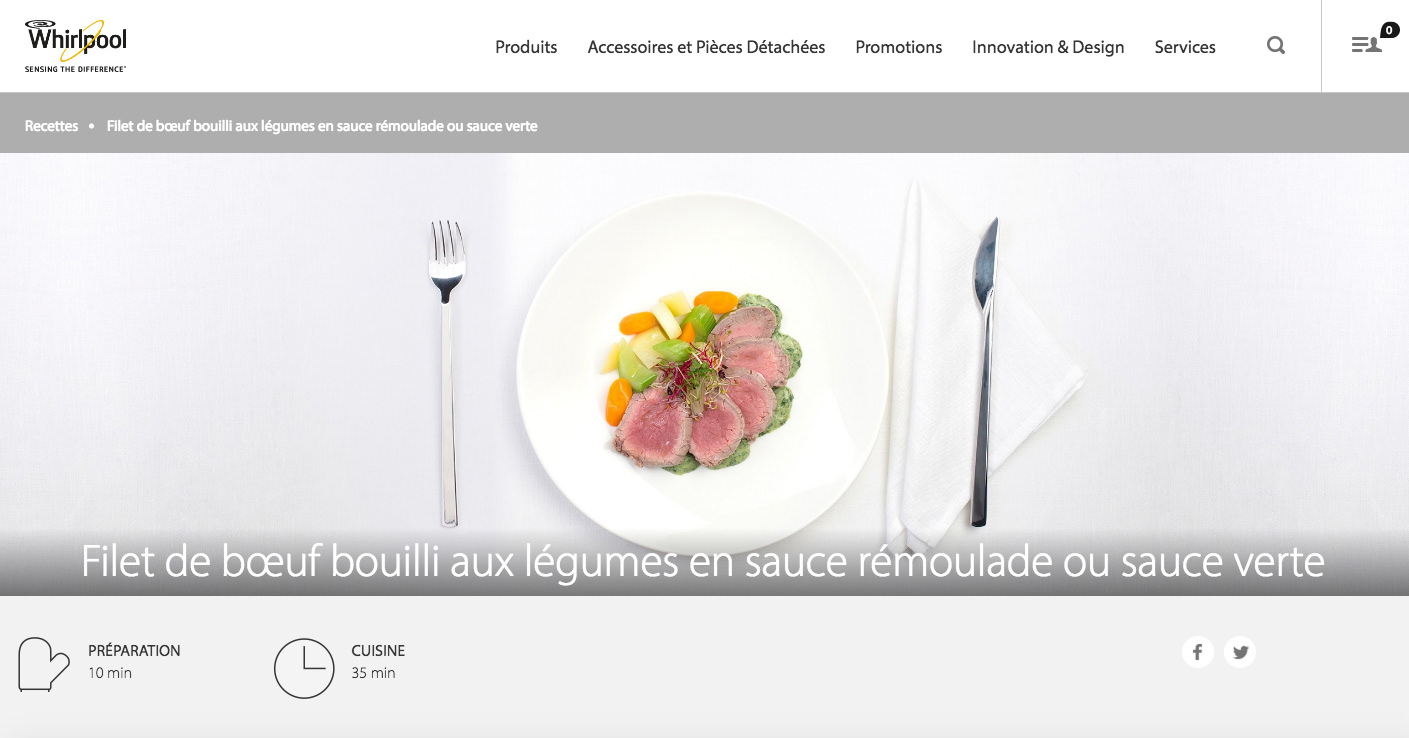Open the Innovation & Design menu
Viewport: 1409px width, 738px height.
coord(1048,47)
